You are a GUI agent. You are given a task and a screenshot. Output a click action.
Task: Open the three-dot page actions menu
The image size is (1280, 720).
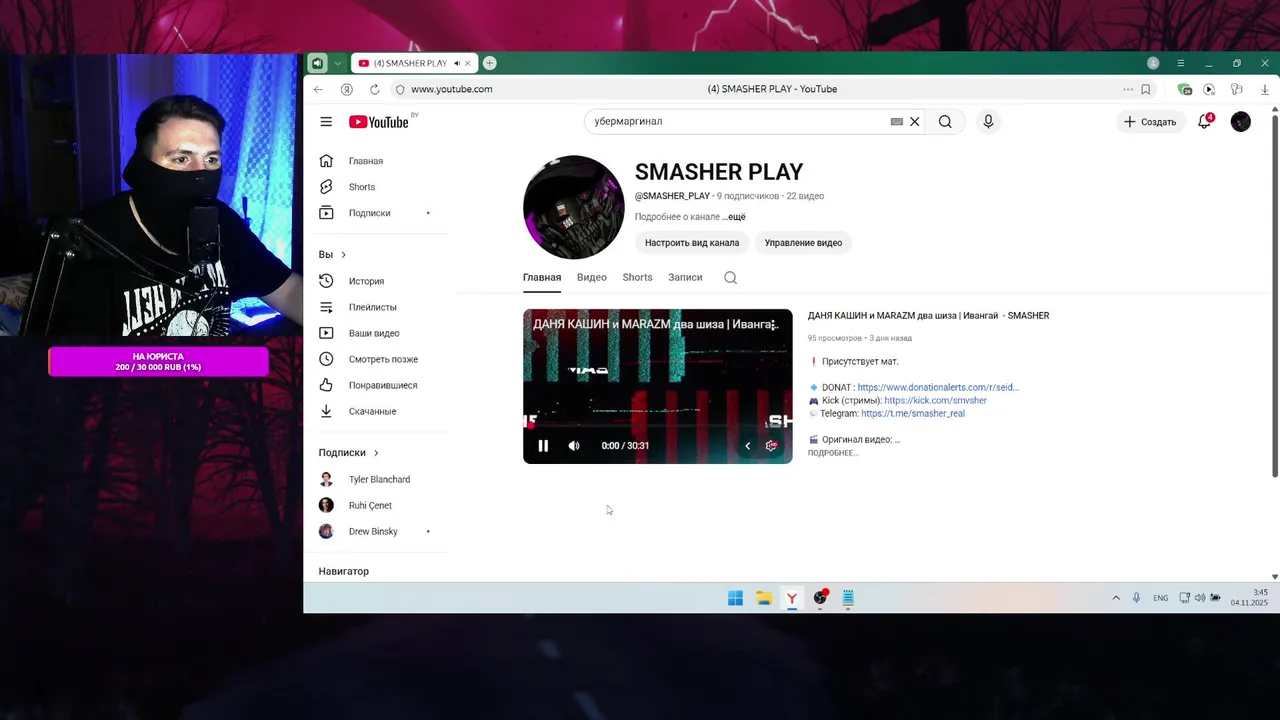1128,89
